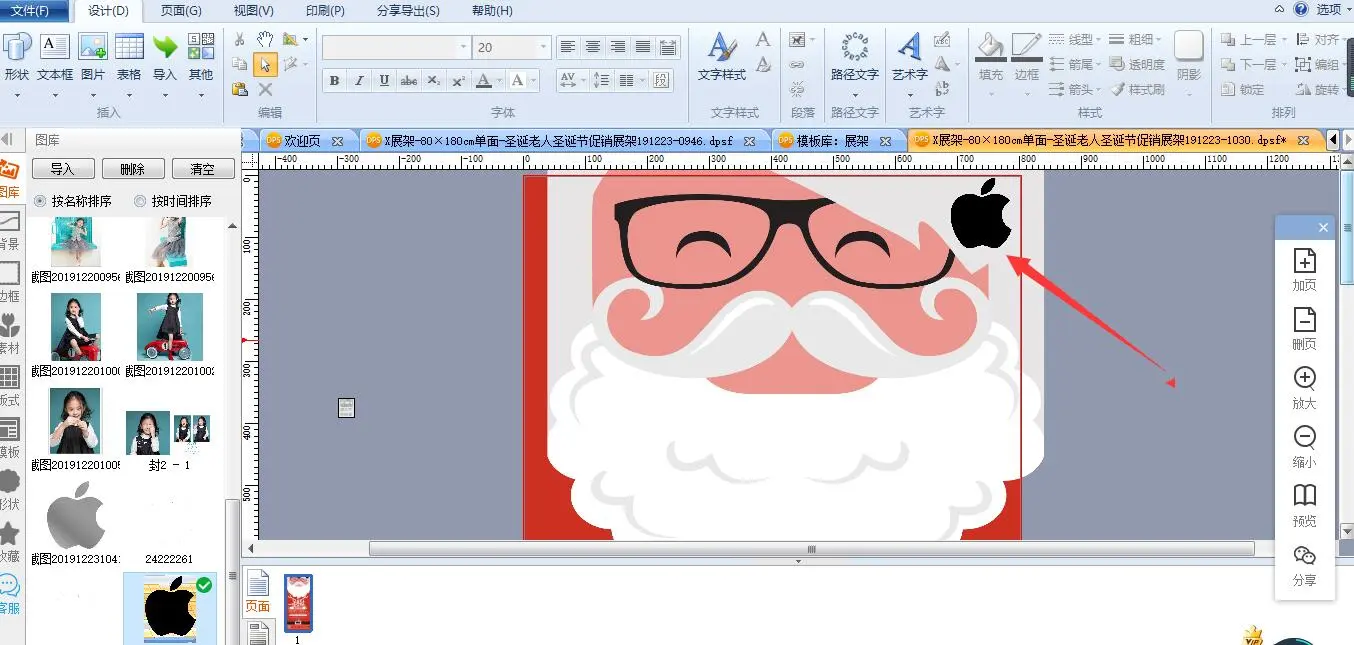The width and height of the screenshot is (1354, 645).
Task: Click the 样式刷 style brush
Action: pos(1138,89)
